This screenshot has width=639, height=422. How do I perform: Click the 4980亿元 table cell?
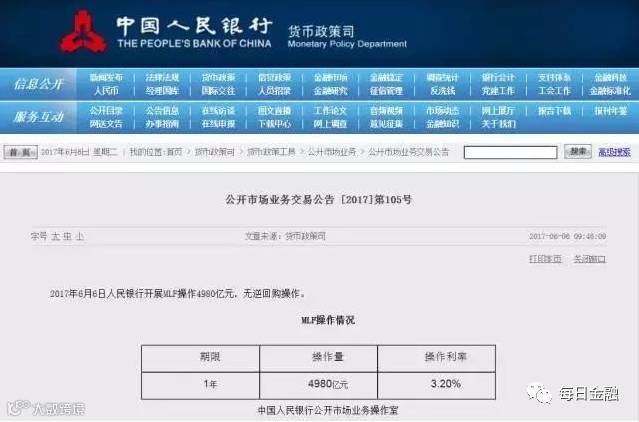coord(318,385)
